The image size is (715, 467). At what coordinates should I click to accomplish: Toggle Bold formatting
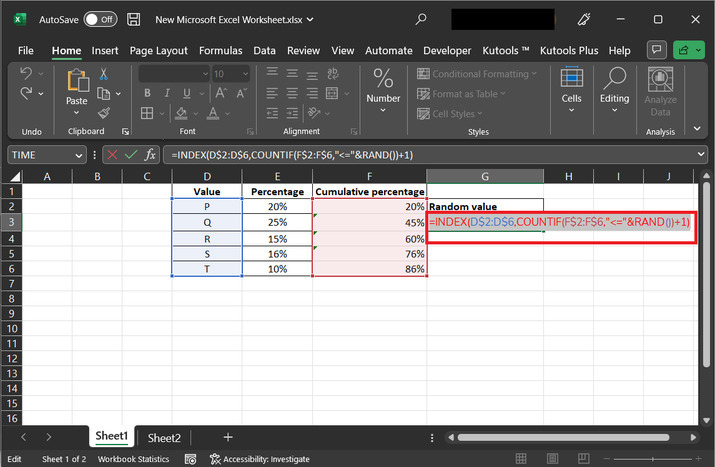click(x=146, y=94)
